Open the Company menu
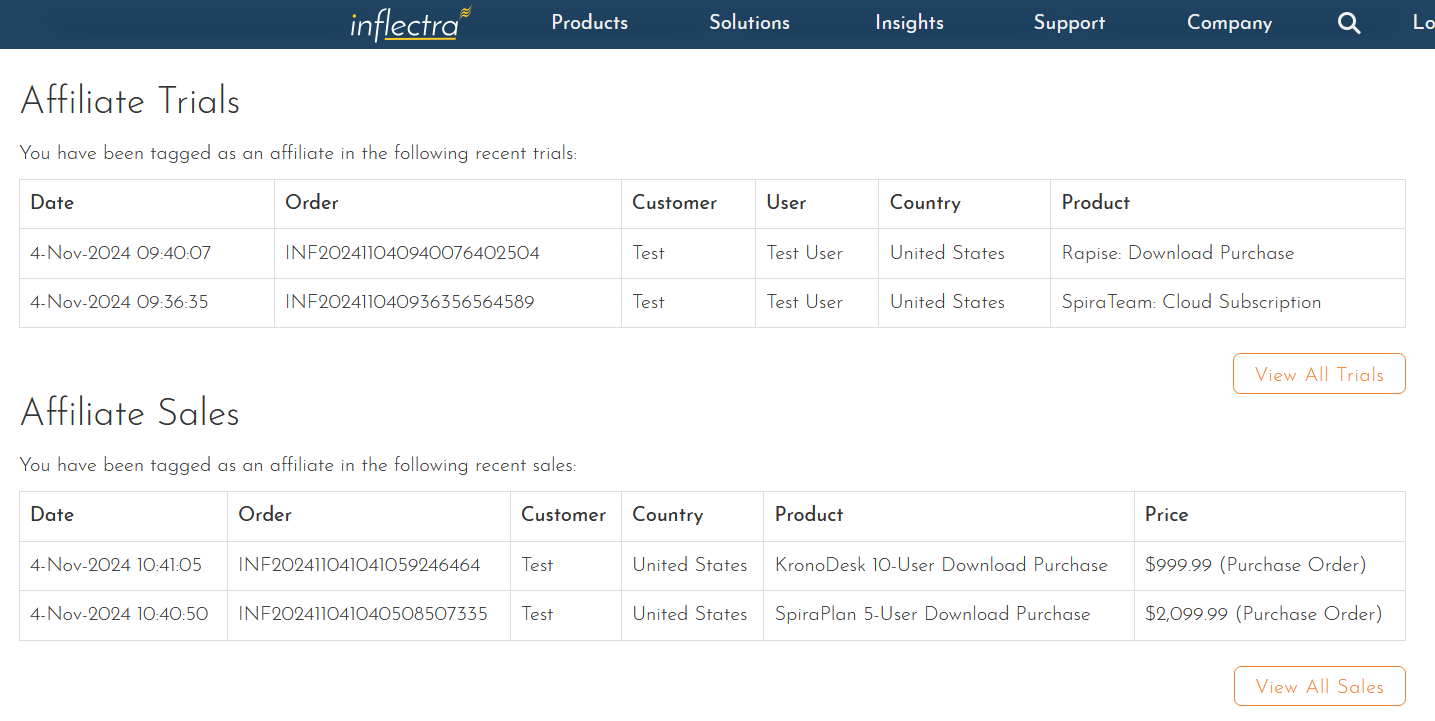1435x721 pixels. click(x=1229, y=23)
